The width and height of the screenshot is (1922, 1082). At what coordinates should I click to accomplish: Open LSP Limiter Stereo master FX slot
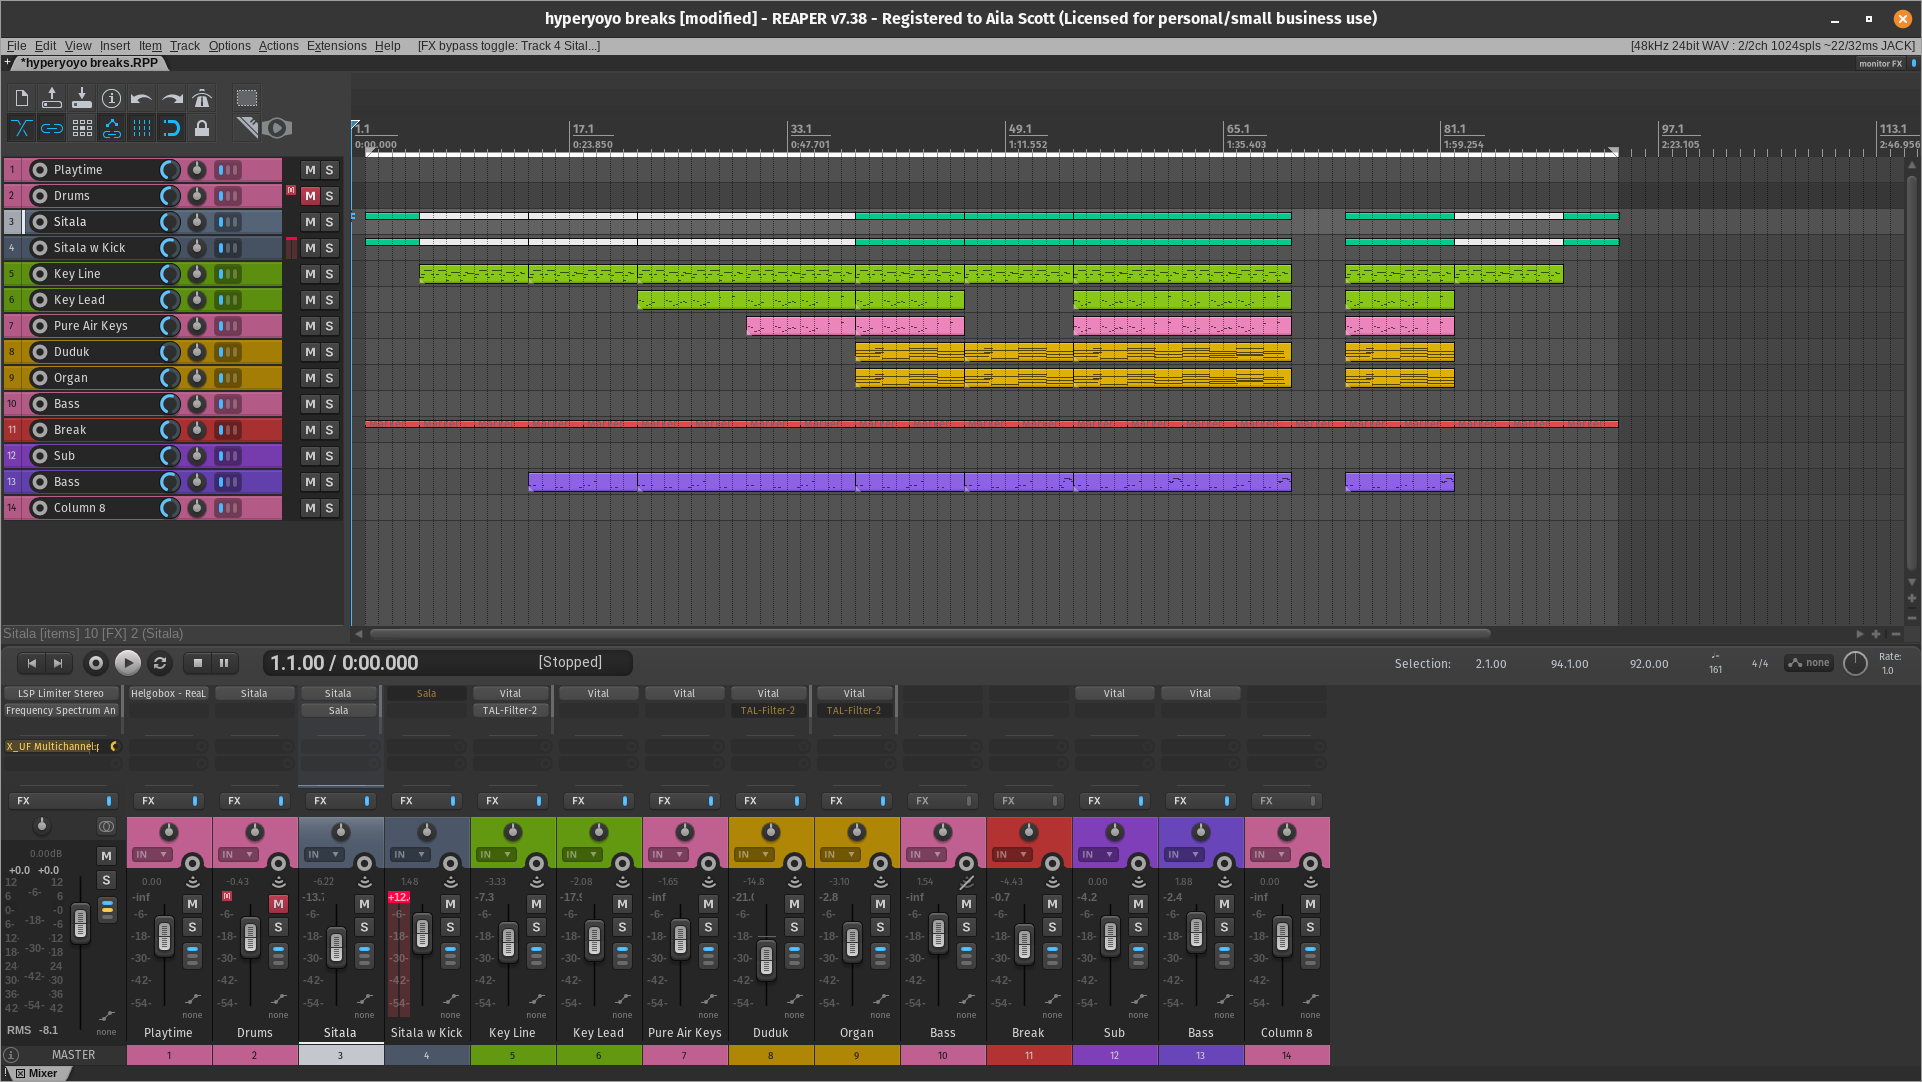[x=61, y=693]
